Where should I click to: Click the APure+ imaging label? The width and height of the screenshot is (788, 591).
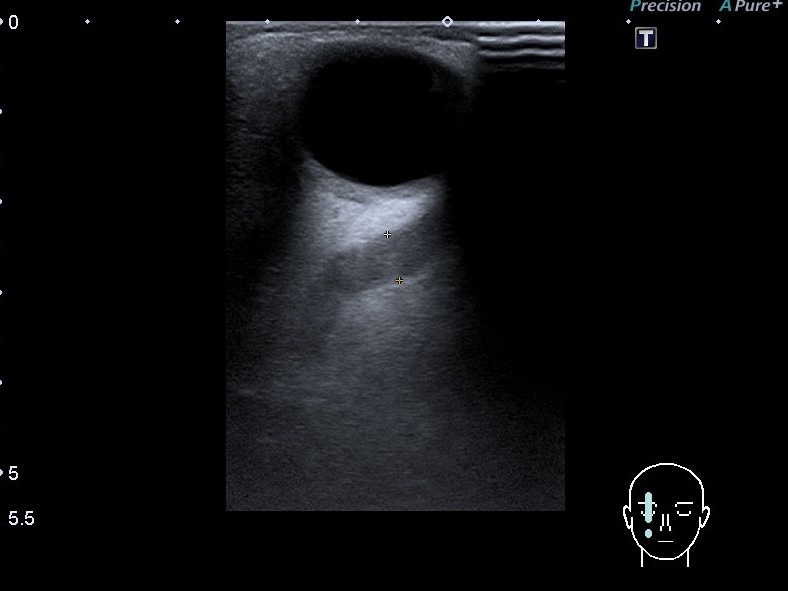(x=750, y=7)
